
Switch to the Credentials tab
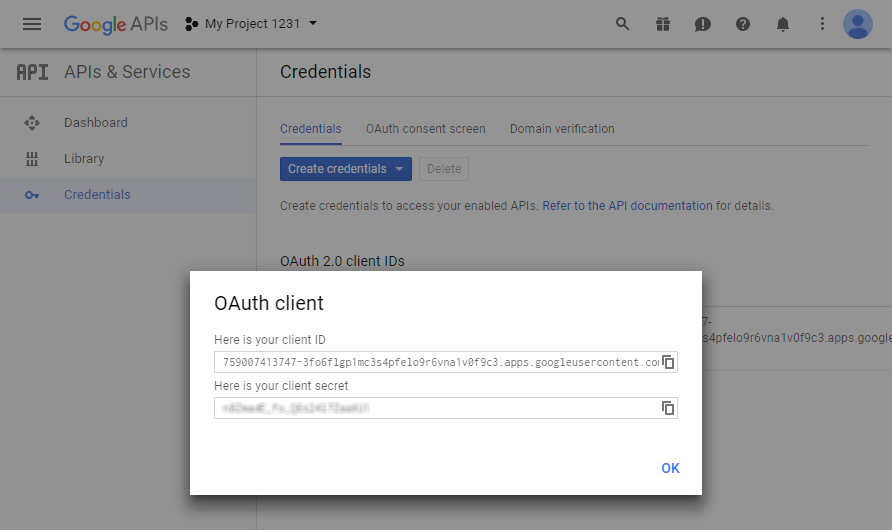(x=311, y=129)
